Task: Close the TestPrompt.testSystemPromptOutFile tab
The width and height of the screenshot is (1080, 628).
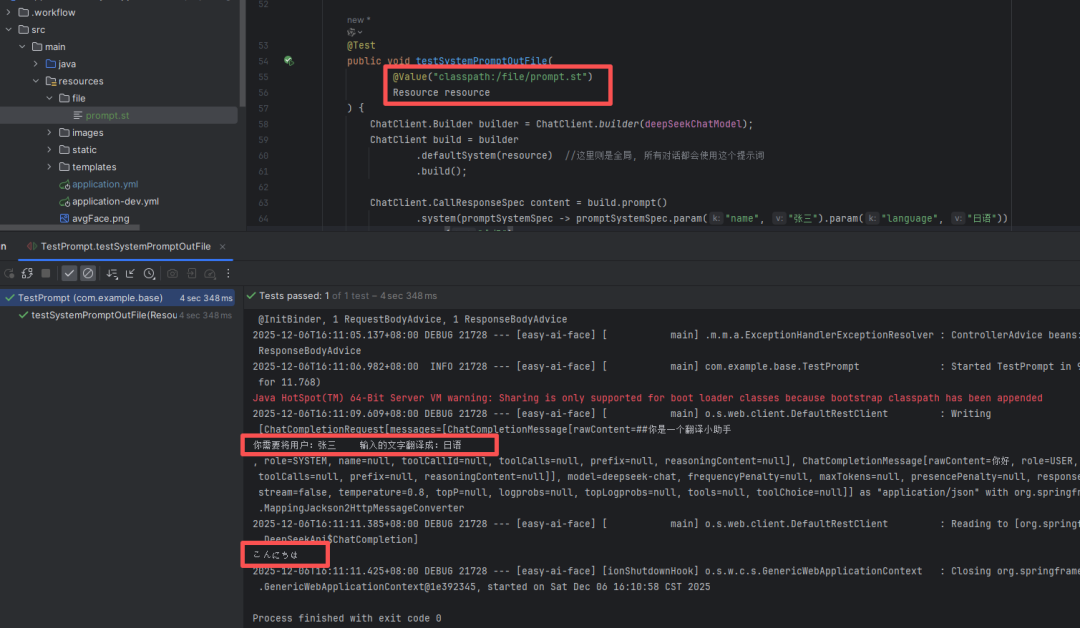Action: pyautogui.click(x=224, y=246)
